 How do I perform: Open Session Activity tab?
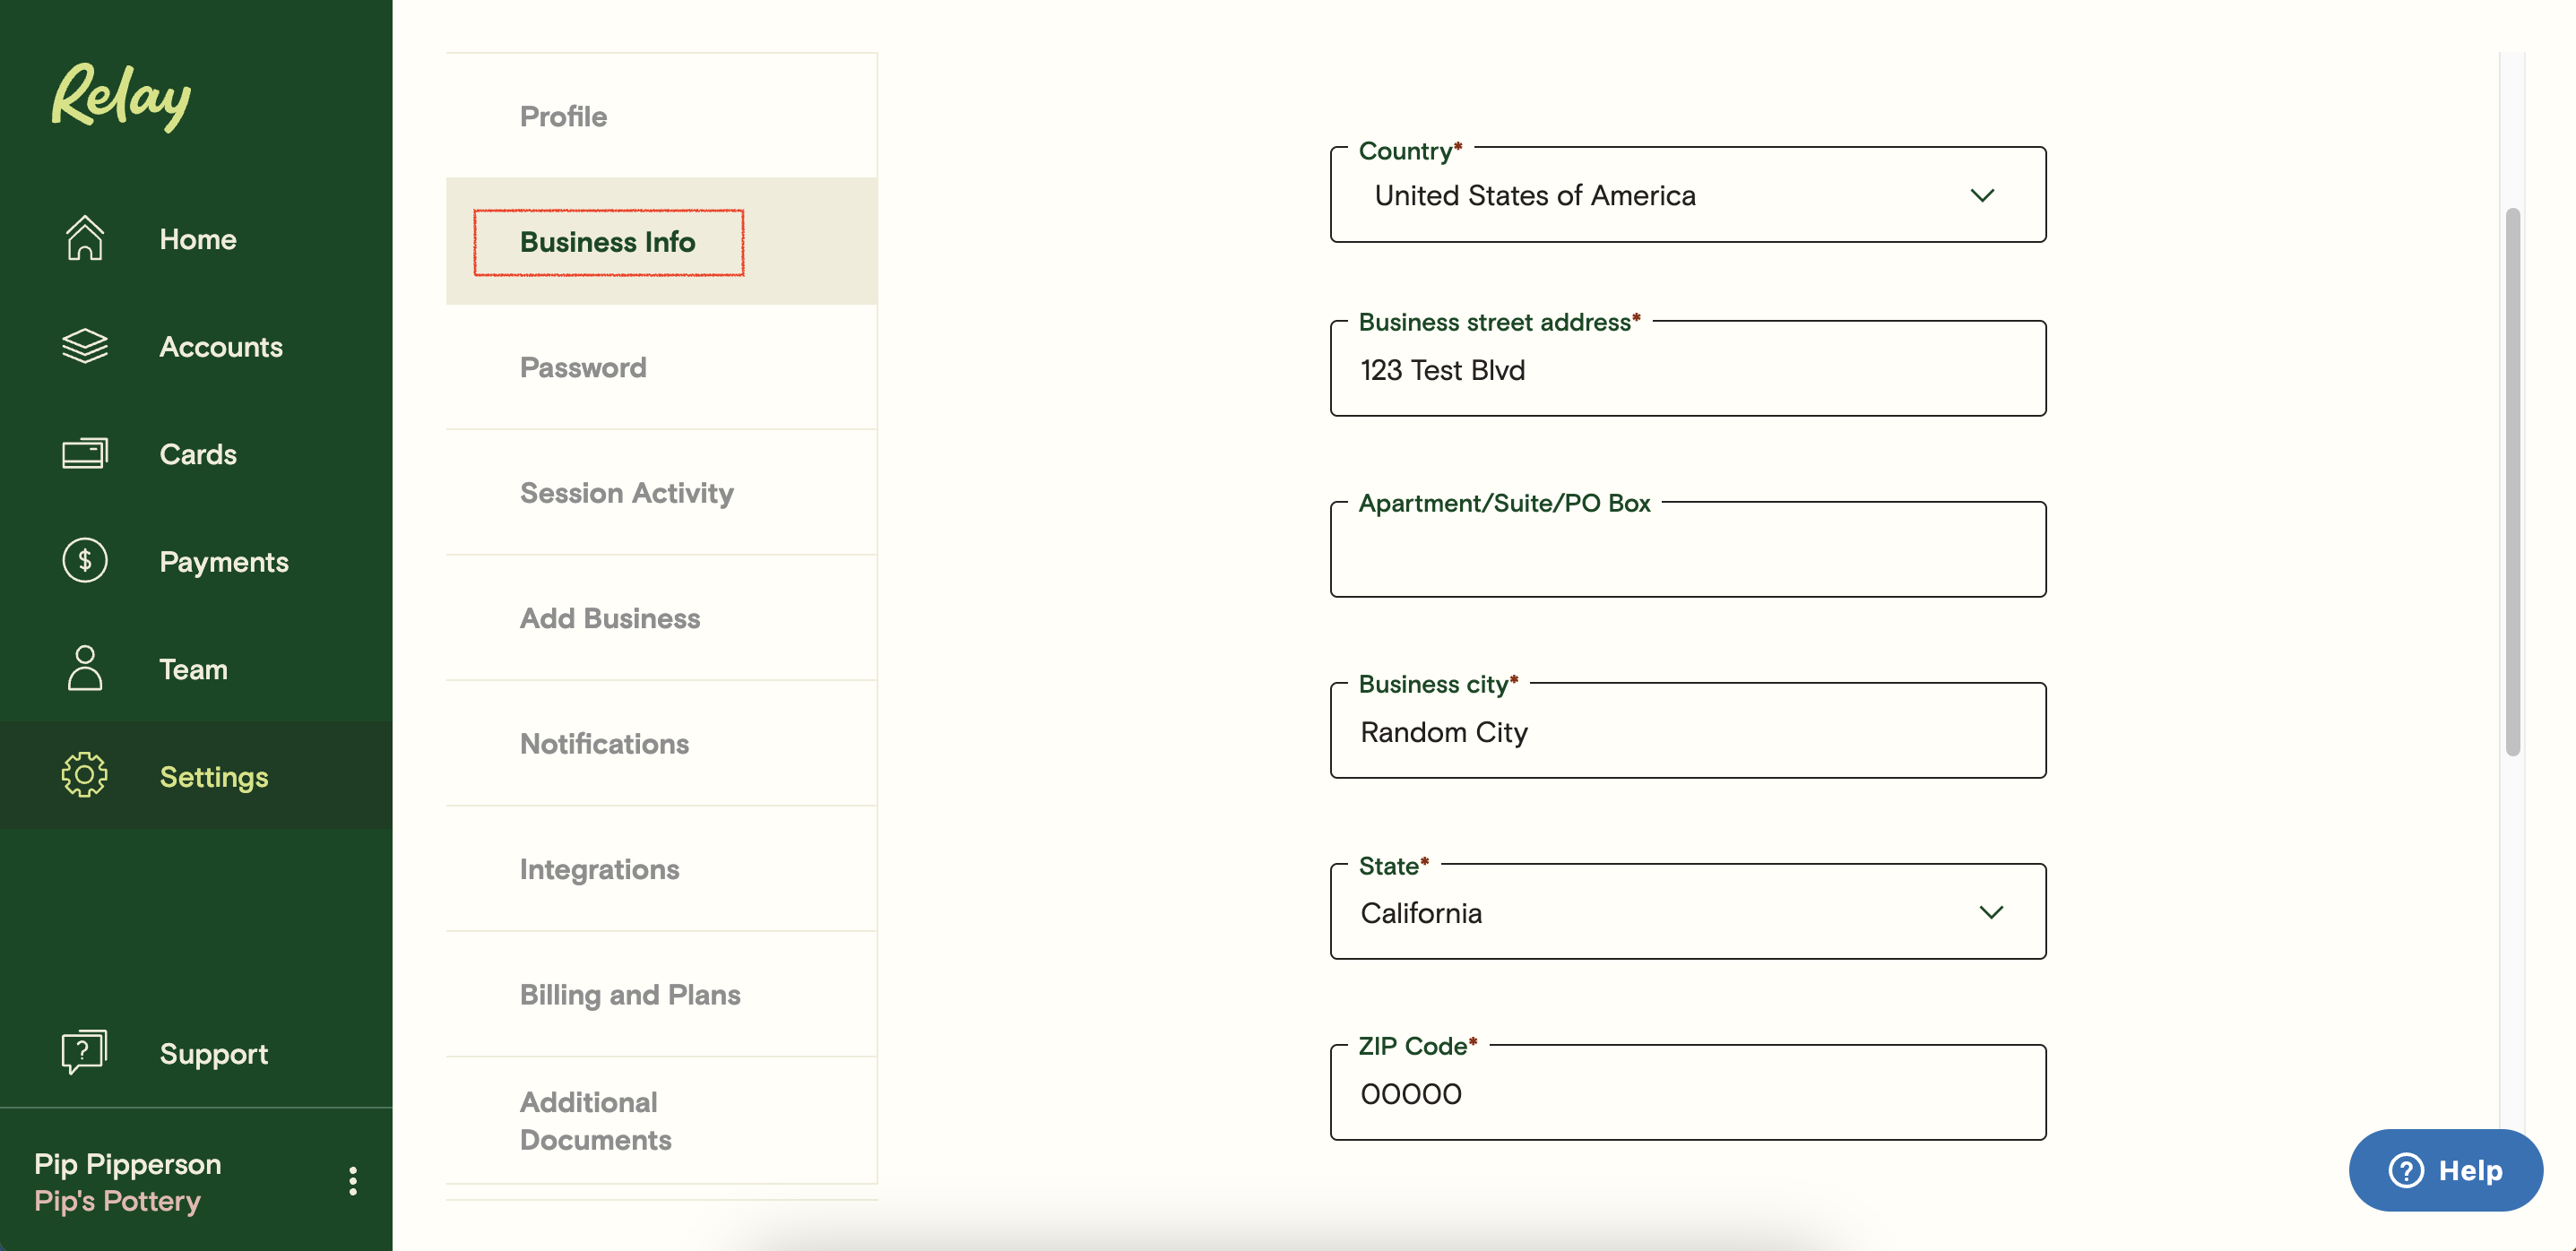[x=661, y=492]
